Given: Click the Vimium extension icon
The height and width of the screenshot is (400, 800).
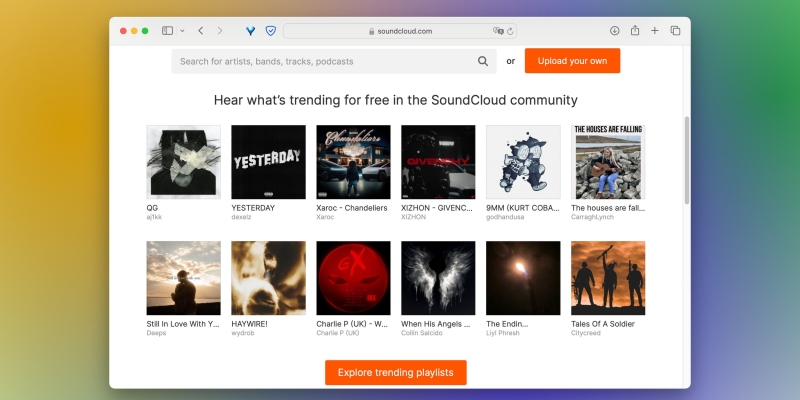Looking at the screenshot, I should click(x=250, y=31).
